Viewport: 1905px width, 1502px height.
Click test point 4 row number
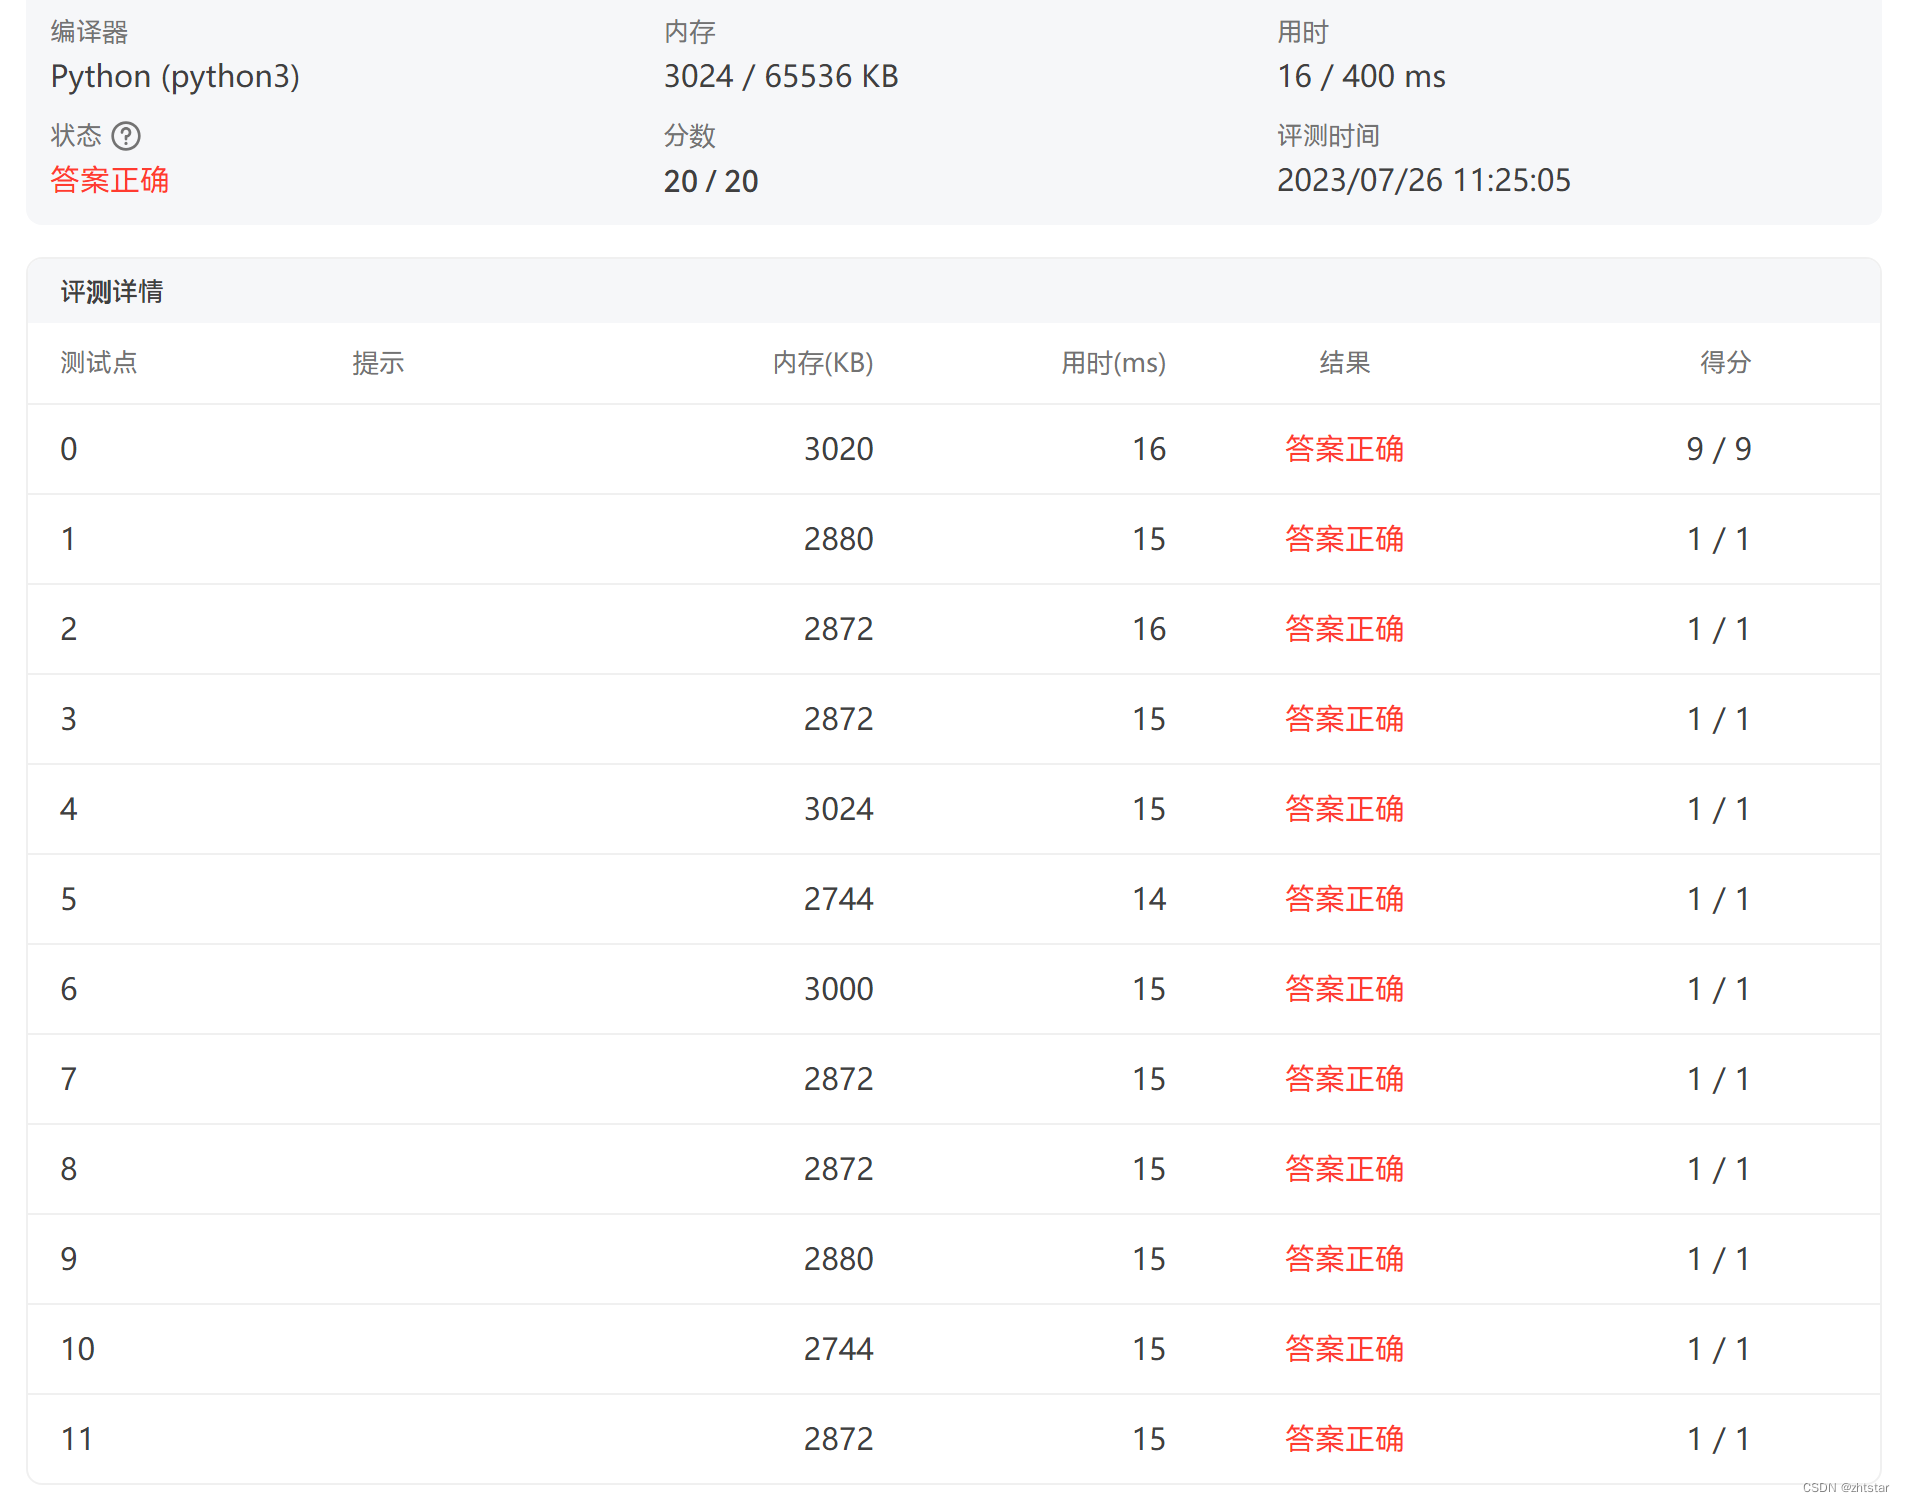69,809
